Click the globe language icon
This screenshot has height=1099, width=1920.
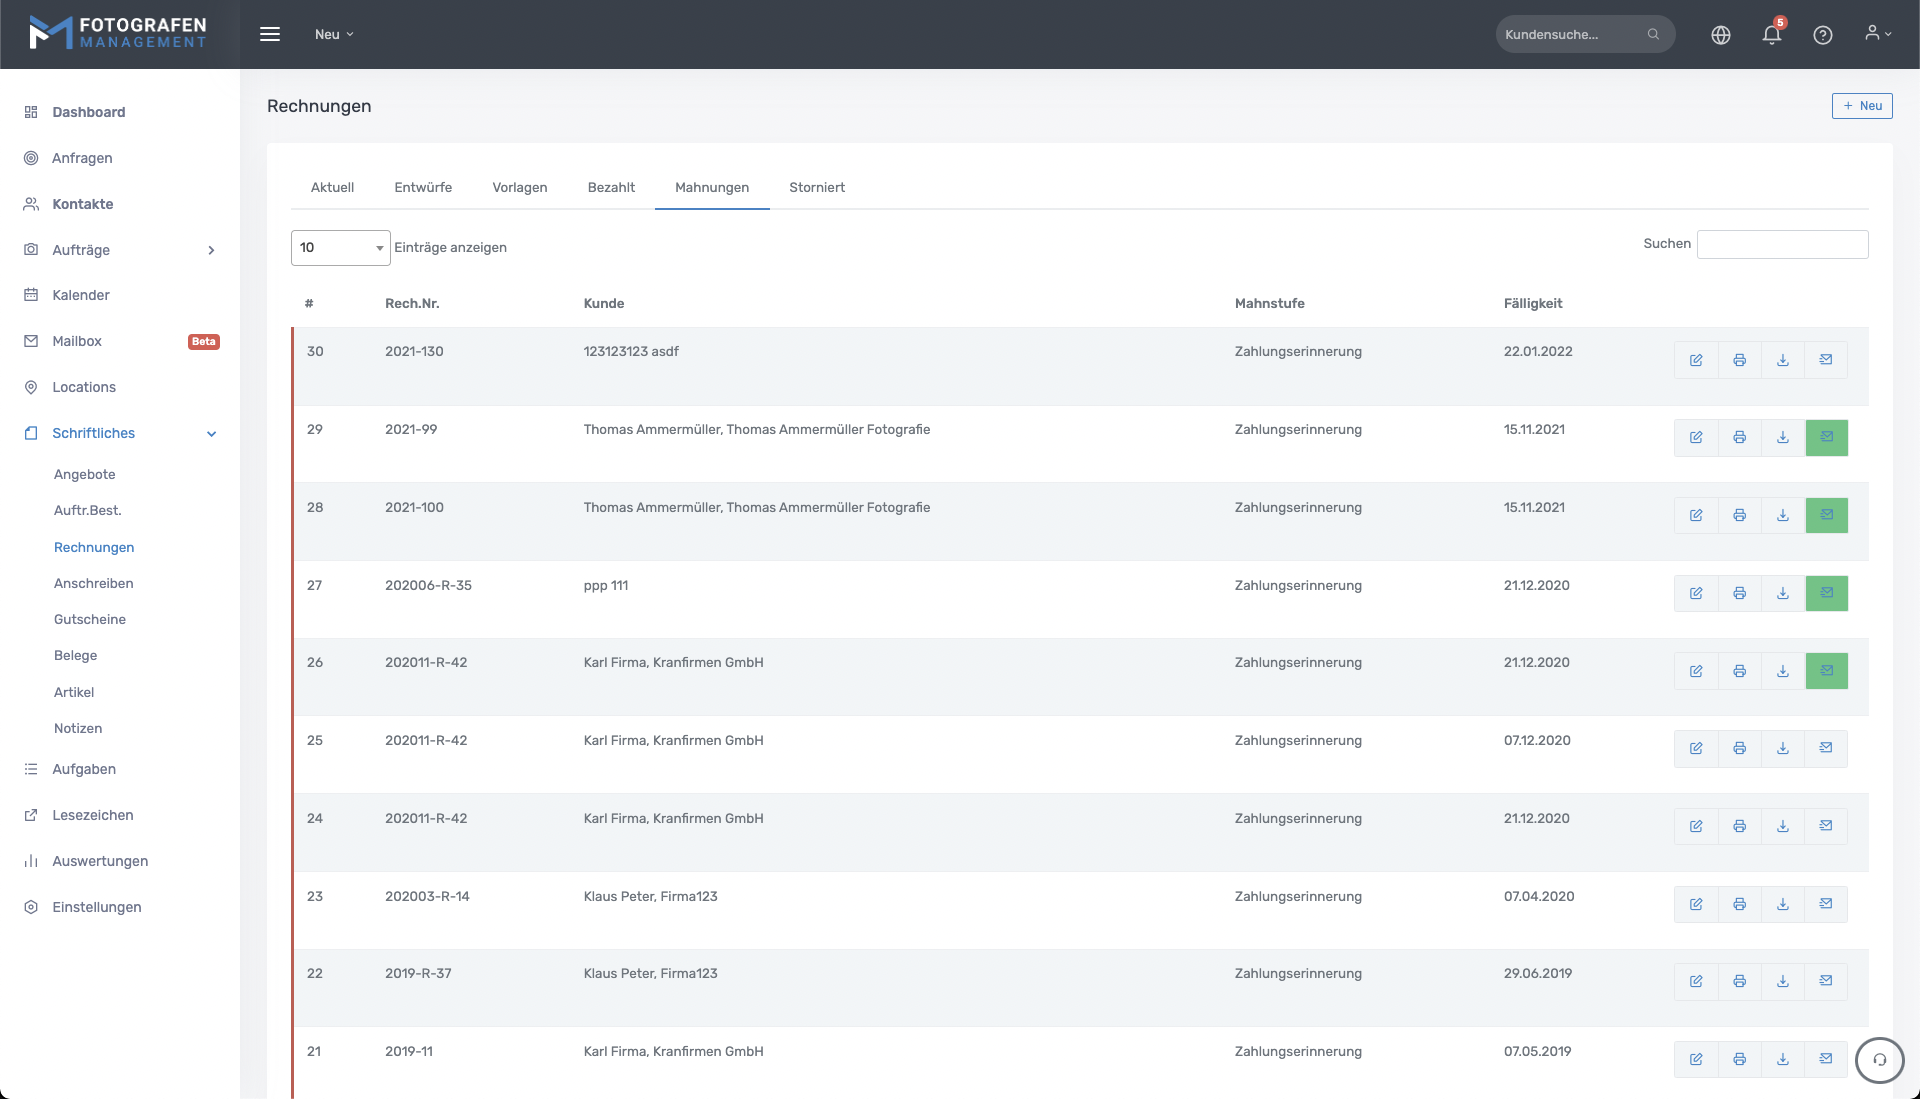tap(1720, 35)
